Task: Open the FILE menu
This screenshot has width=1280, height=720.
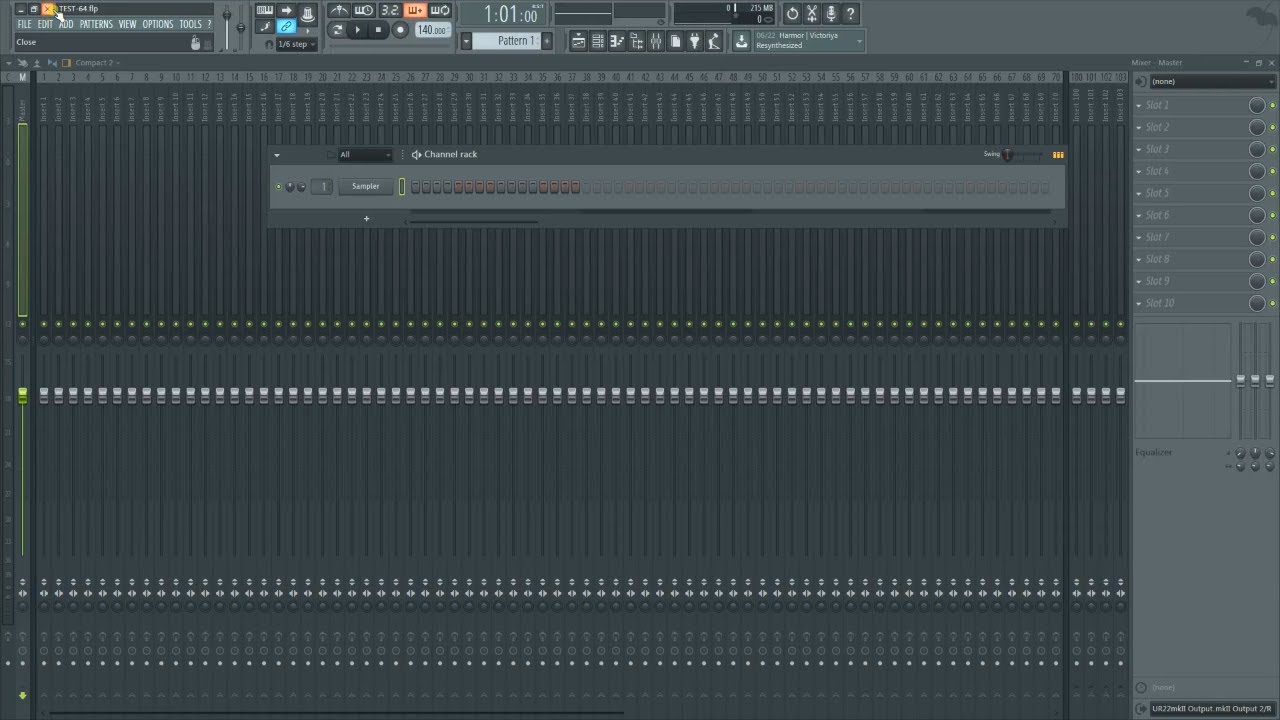Action: [x=24, y=24]
